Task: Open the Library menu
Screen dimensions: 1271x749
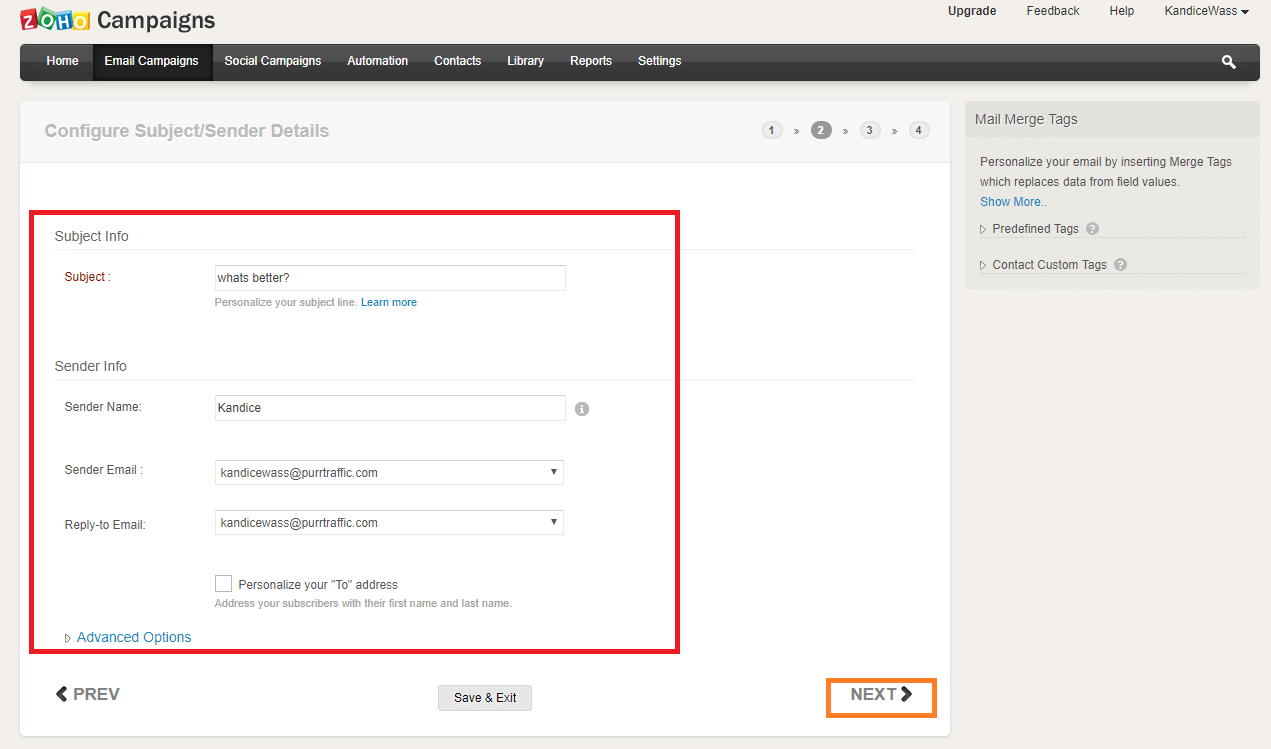Action: coord(526,61)
